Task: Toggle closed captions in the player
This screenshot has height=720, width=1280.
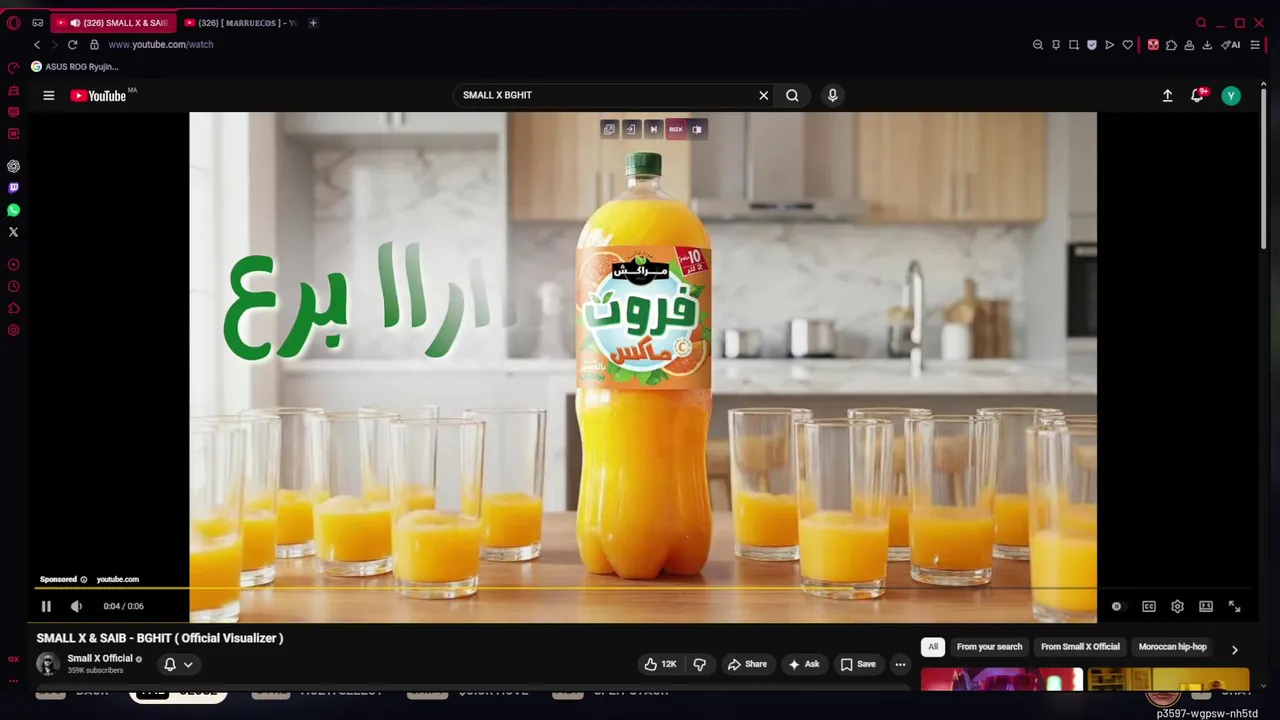Action: click(x=1149, y=606)
